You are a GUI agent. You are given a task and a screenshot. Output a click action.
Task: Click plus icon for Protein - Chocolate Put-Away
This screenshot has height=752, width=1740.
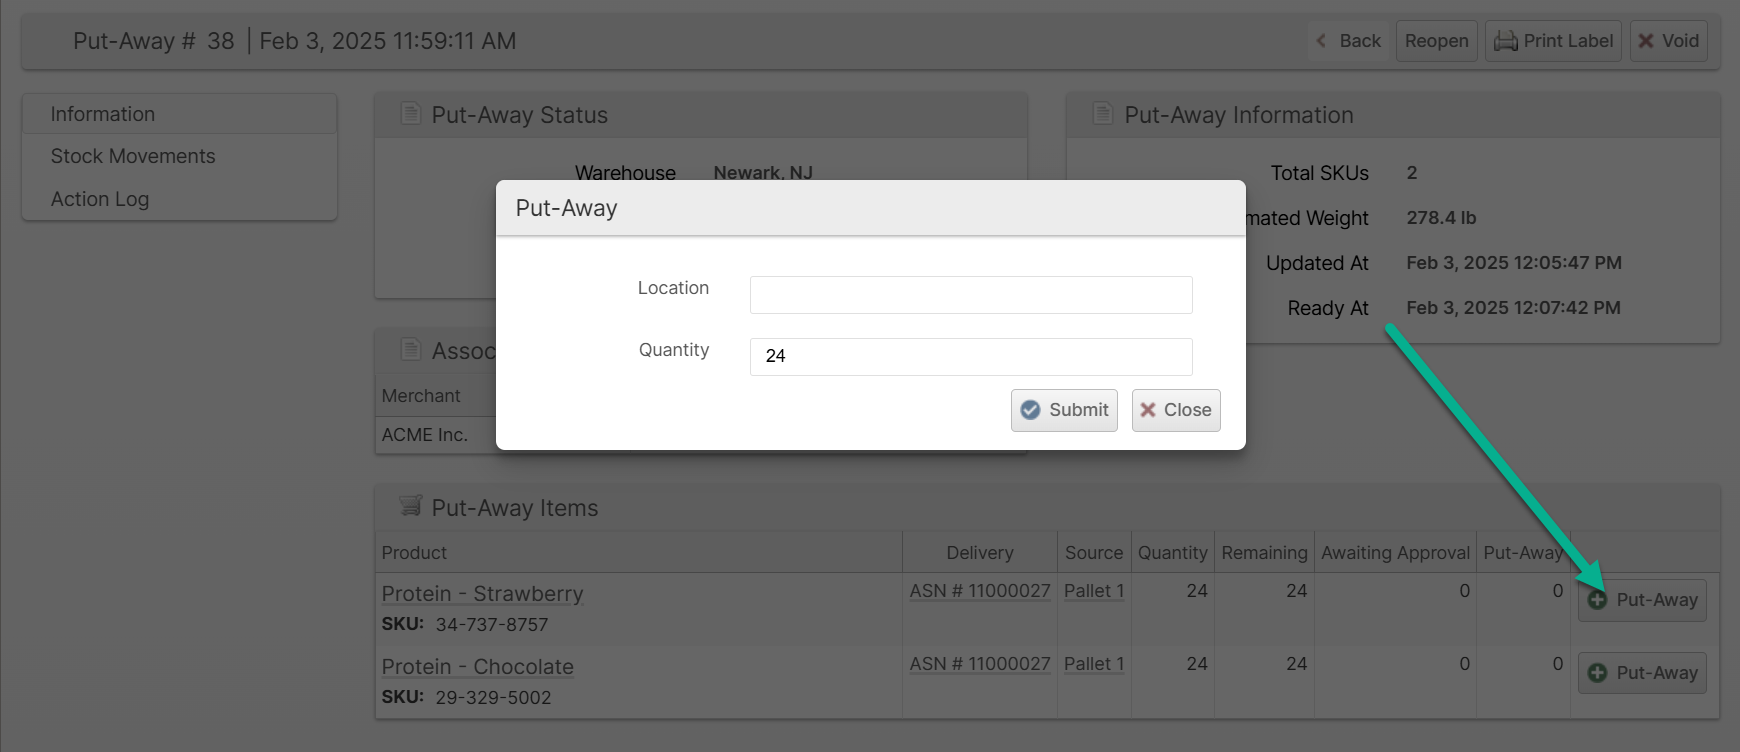click(1598, 673)
